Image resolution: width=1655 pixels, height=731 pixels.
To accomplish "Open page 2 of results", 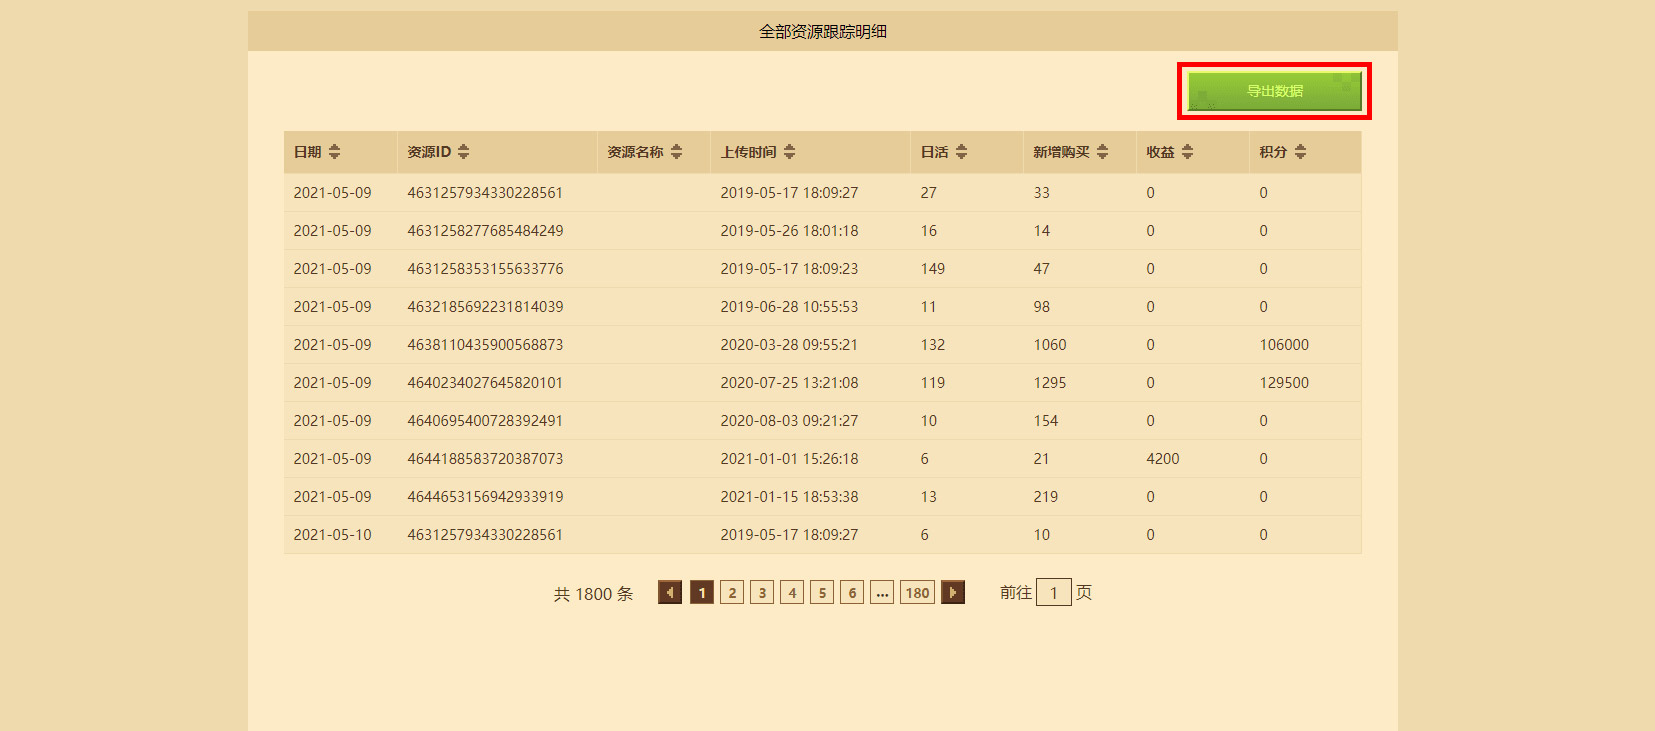I will pyautogui.click(x=732, y=593).
